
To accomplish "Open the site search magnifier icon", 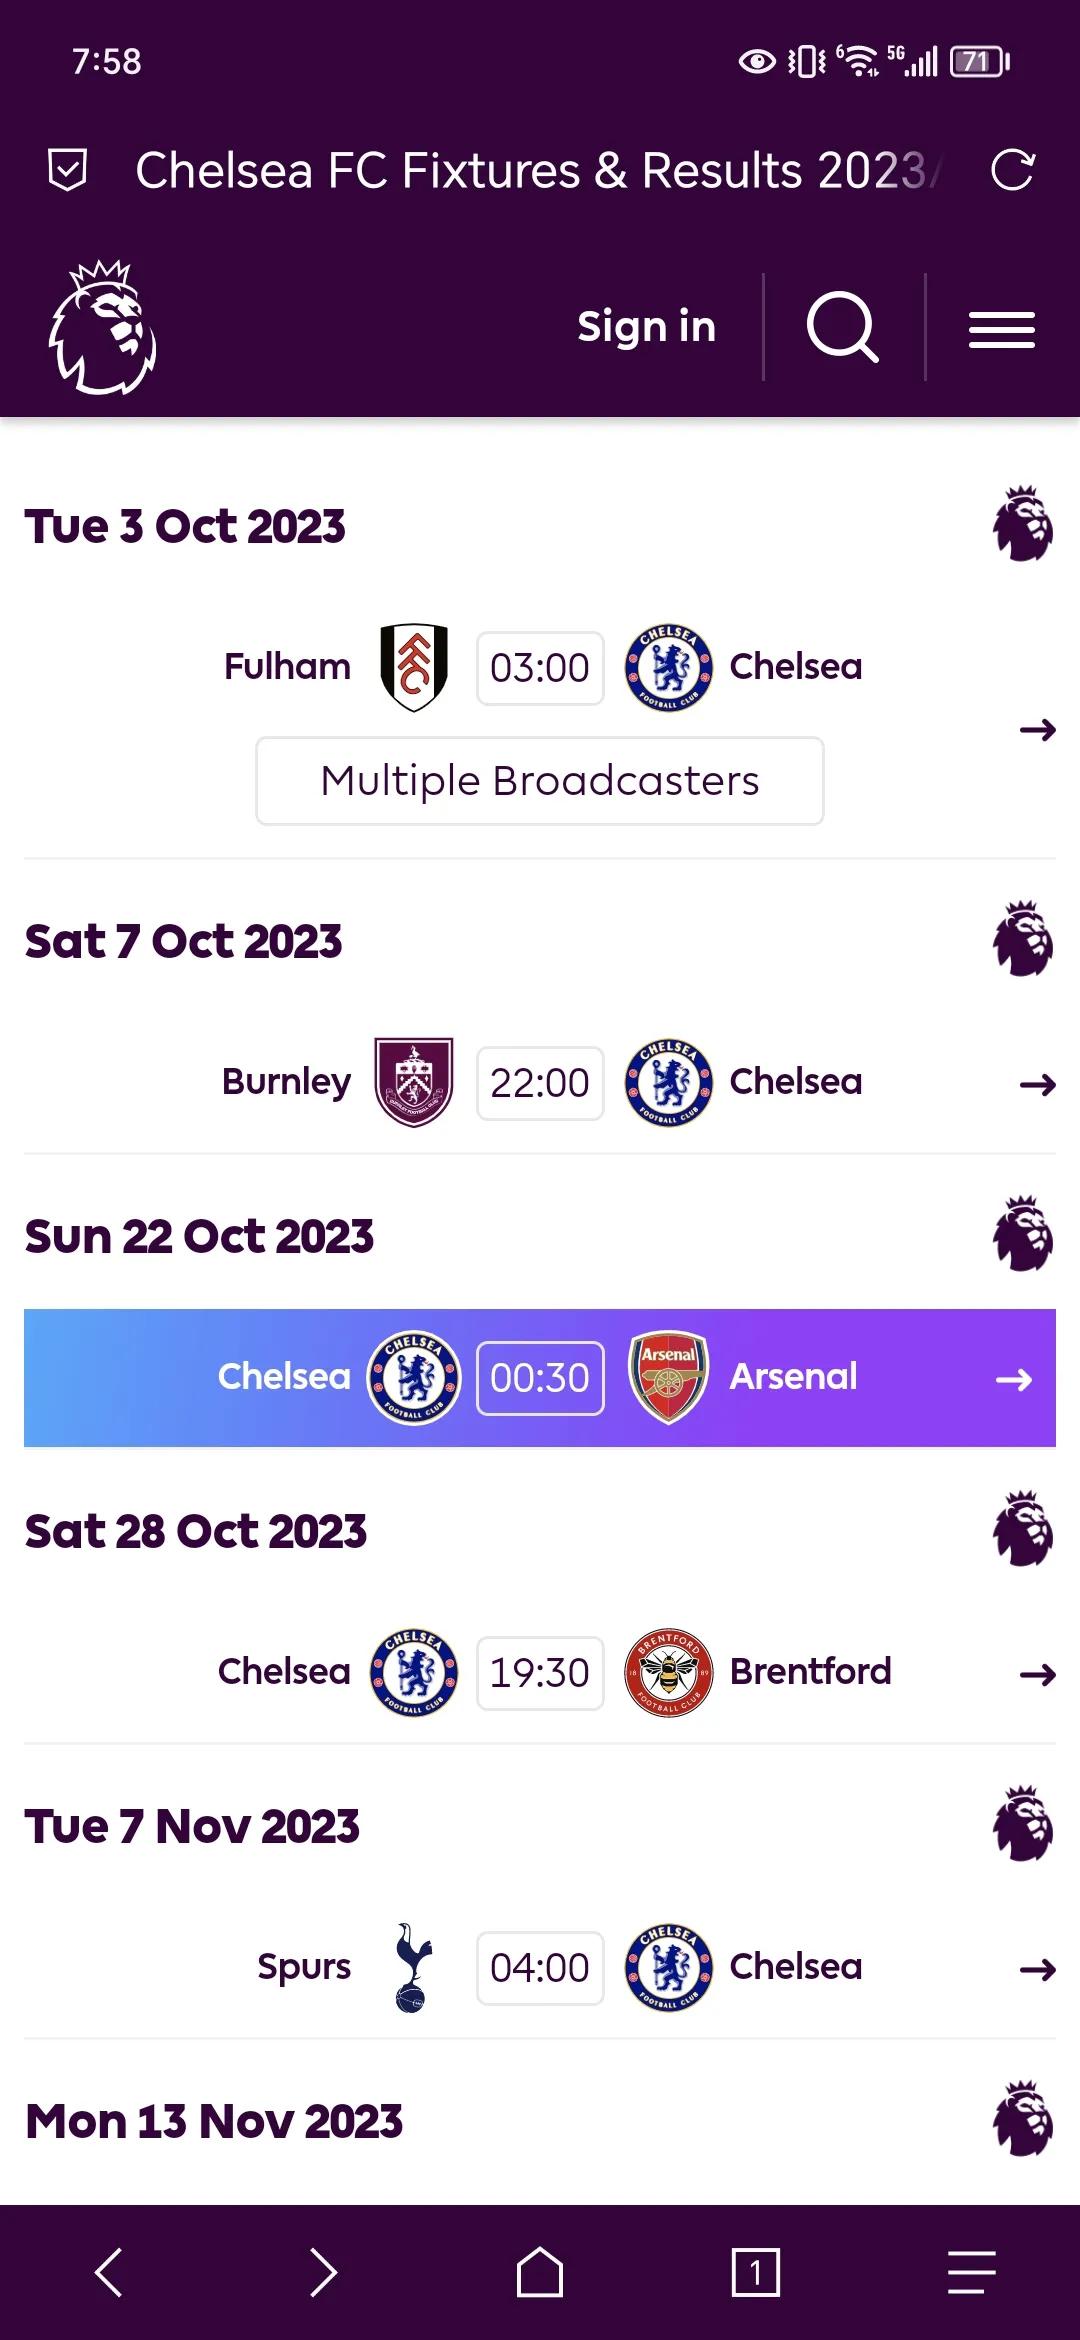I will [x=843, y=327].
